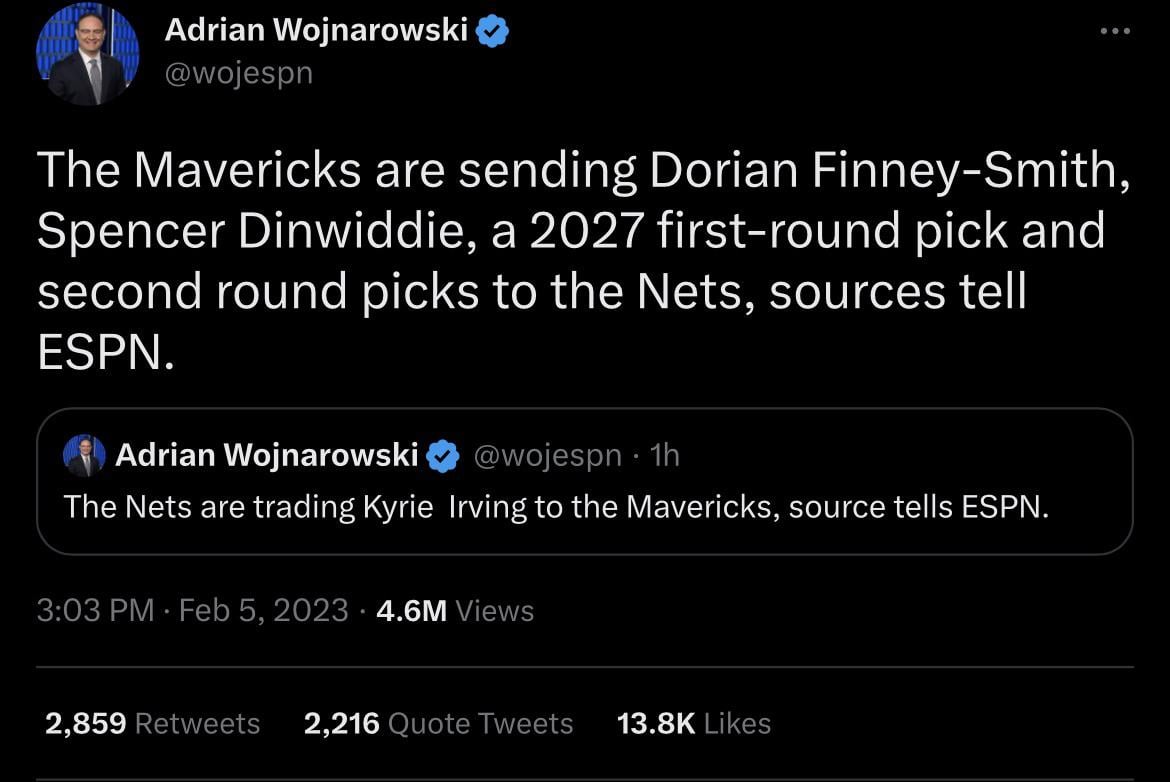Viewport: 1170px width, 782px height.
Task: Click the 3:03 PM time of the tweet
Action: [95, 610]
